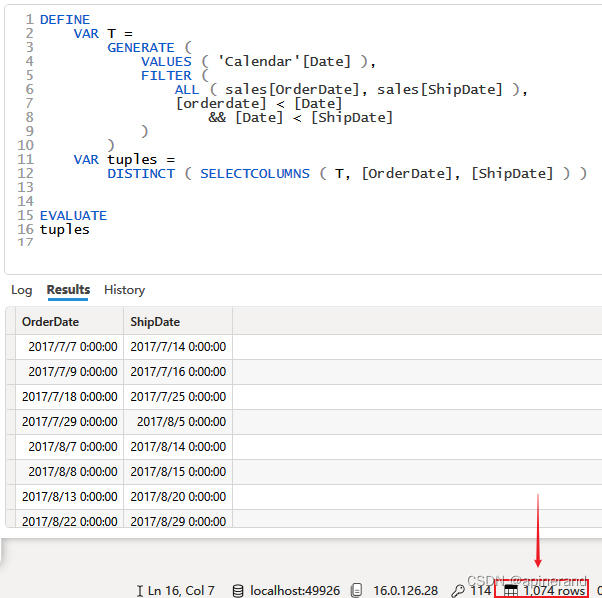Click the DISTINCT function in line 12
This screenshot has height=598, width=602.
point(141,173)
